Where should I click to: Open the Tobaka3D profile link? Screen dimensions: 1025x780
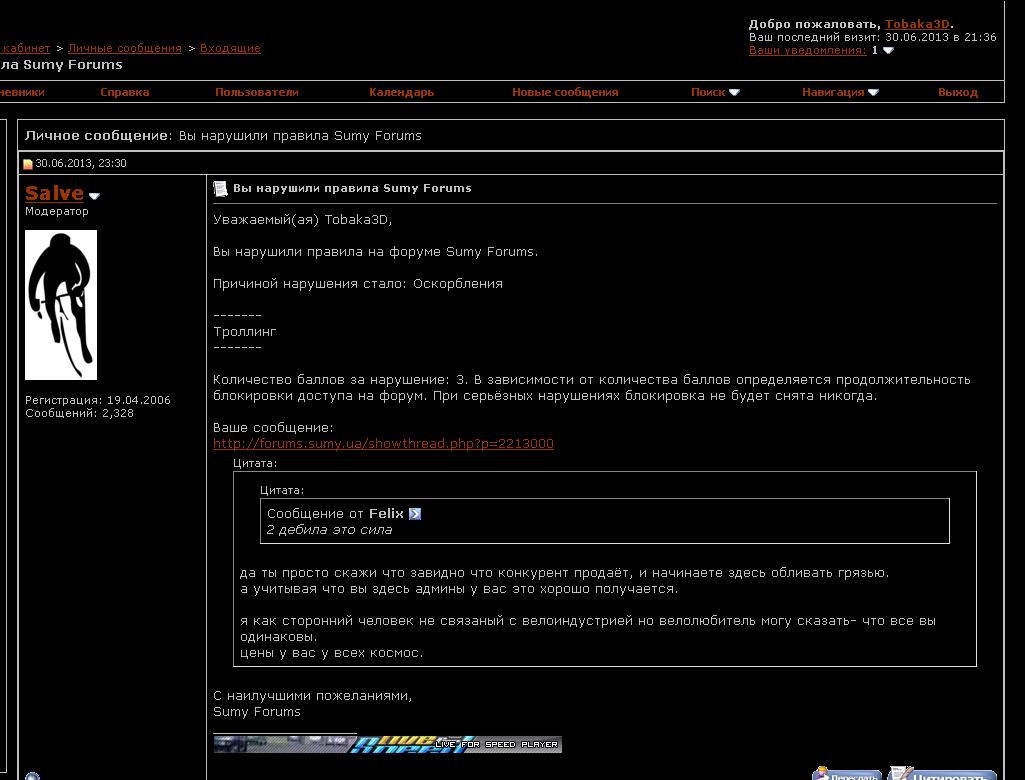[918, 24]
